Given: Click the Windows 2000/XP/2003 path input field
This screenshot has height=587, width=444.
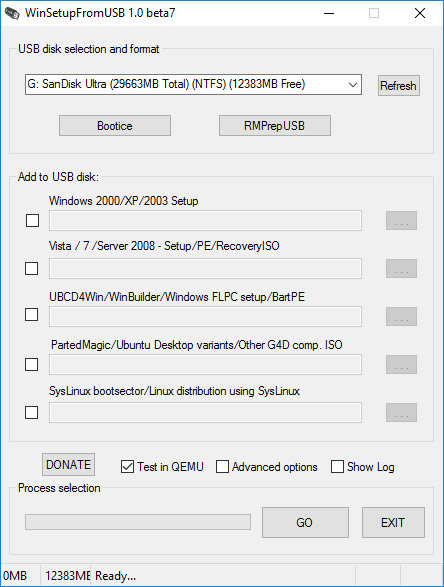Looking at the screenshot, I should 205,220.
